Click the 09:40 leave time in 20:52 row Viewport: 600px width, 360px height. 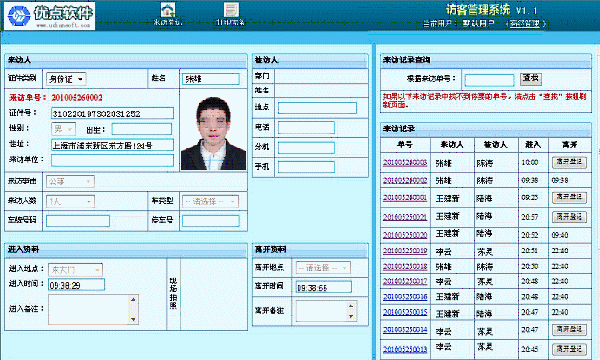coord(560,235)
